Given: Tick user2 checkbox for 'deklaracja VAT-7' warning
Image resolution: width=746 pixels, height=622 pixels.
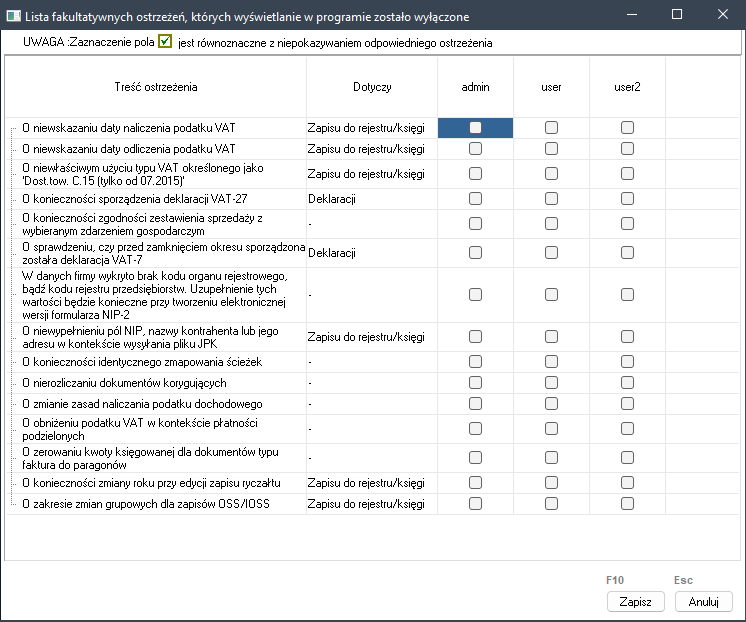Looking at the screenshot, I should pos(627,253).
